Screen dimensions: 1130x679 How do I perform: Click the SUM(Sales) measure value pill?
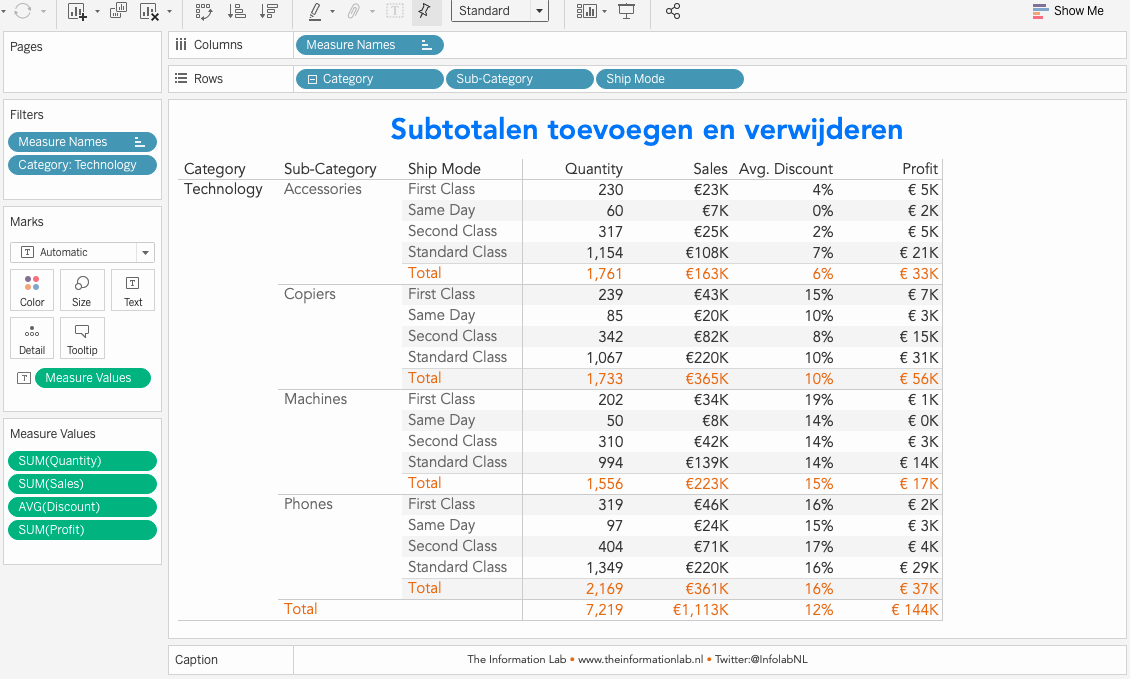(x=82, y=484)
